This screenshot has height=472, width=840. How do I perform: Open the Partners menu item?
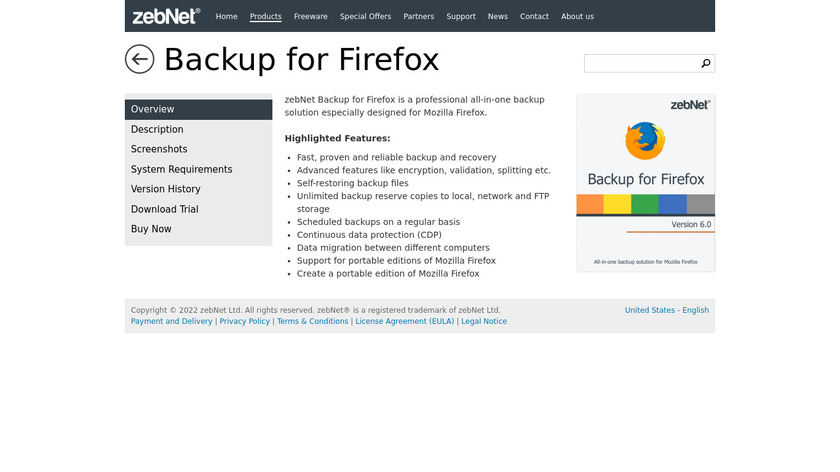click(x=418, y=17)
